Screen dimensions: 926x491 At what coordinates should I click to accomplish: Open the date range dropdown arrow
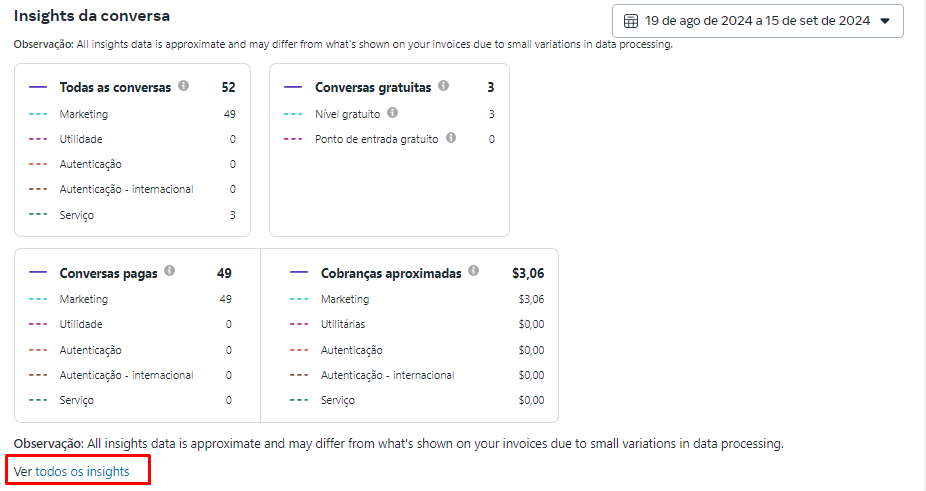884,21
